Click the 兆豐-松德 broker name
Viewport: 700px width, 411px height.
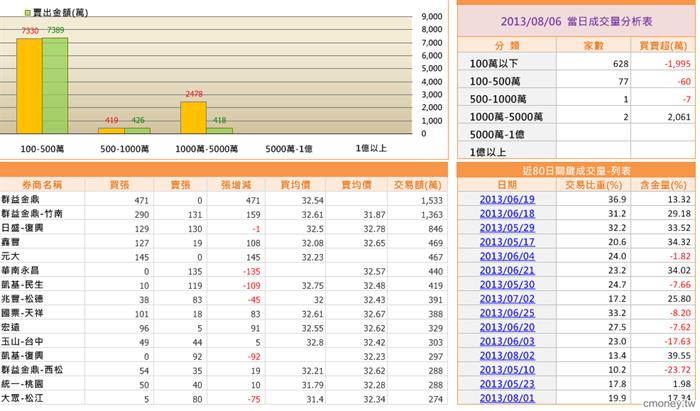pyautogui.click(x=22, y=299)
